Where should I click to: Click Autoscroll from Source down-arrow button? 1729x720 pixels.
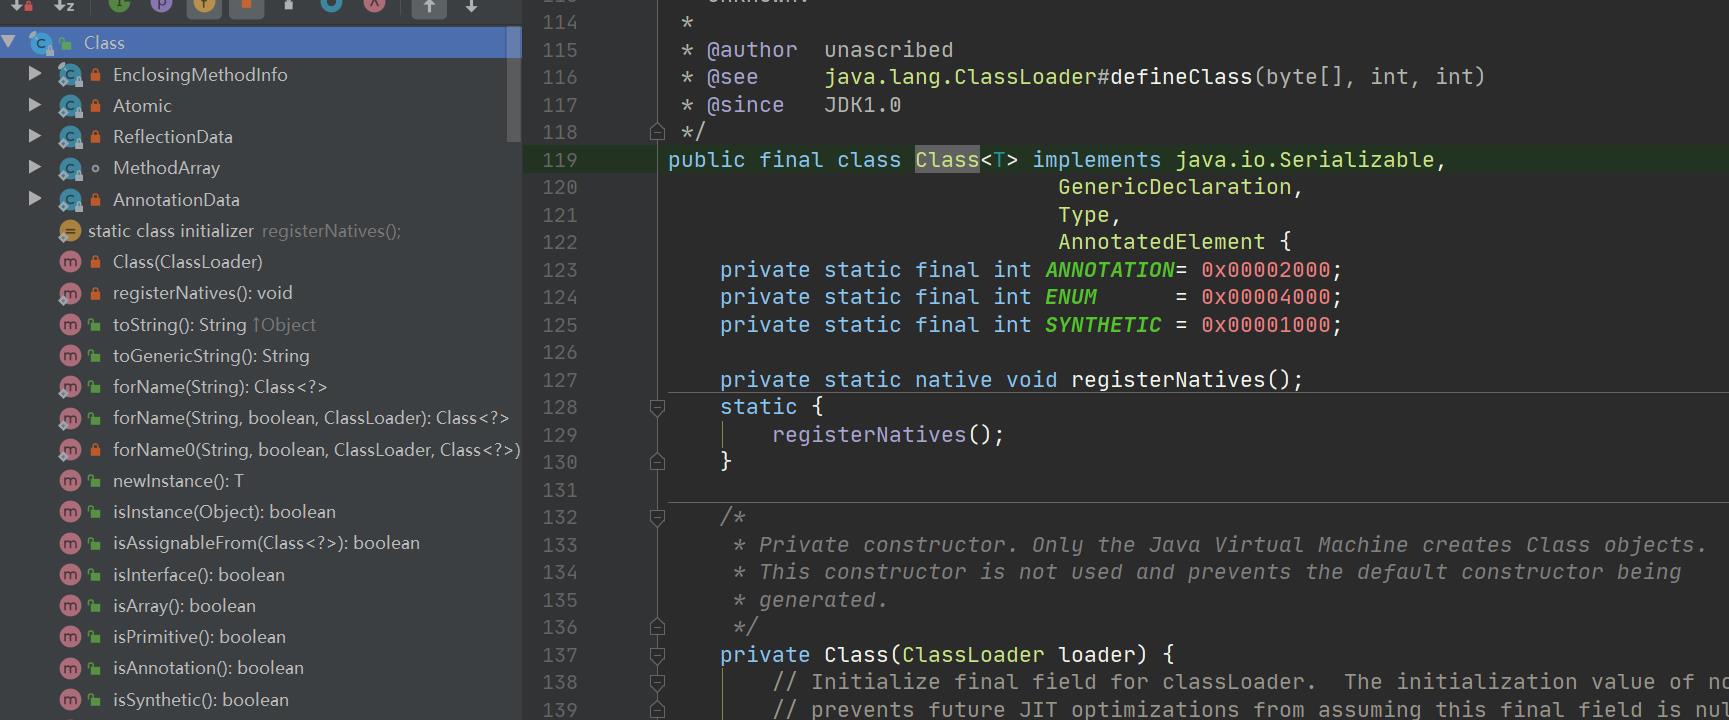(x=471, y=6)
